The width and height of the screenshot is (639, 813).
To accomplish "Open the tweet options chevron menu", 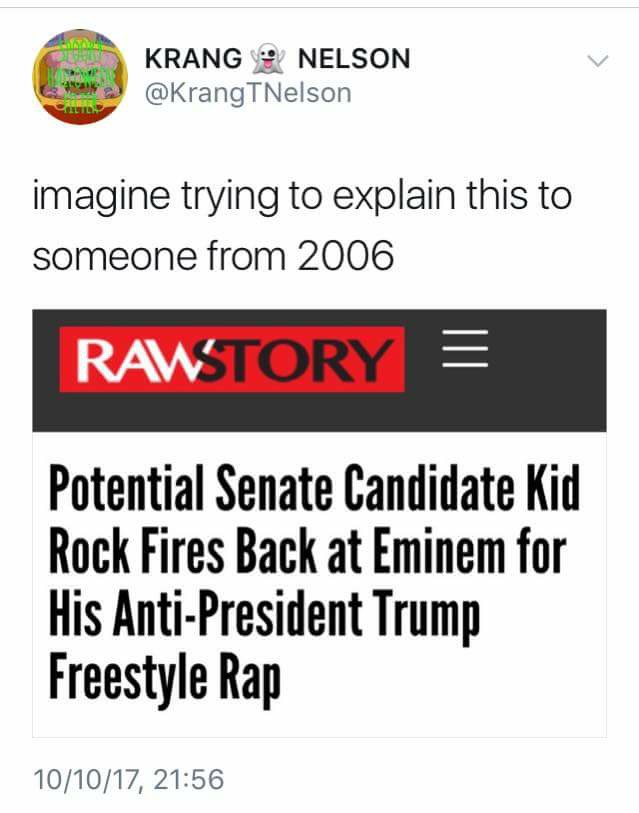I will (x=598, y=61).
